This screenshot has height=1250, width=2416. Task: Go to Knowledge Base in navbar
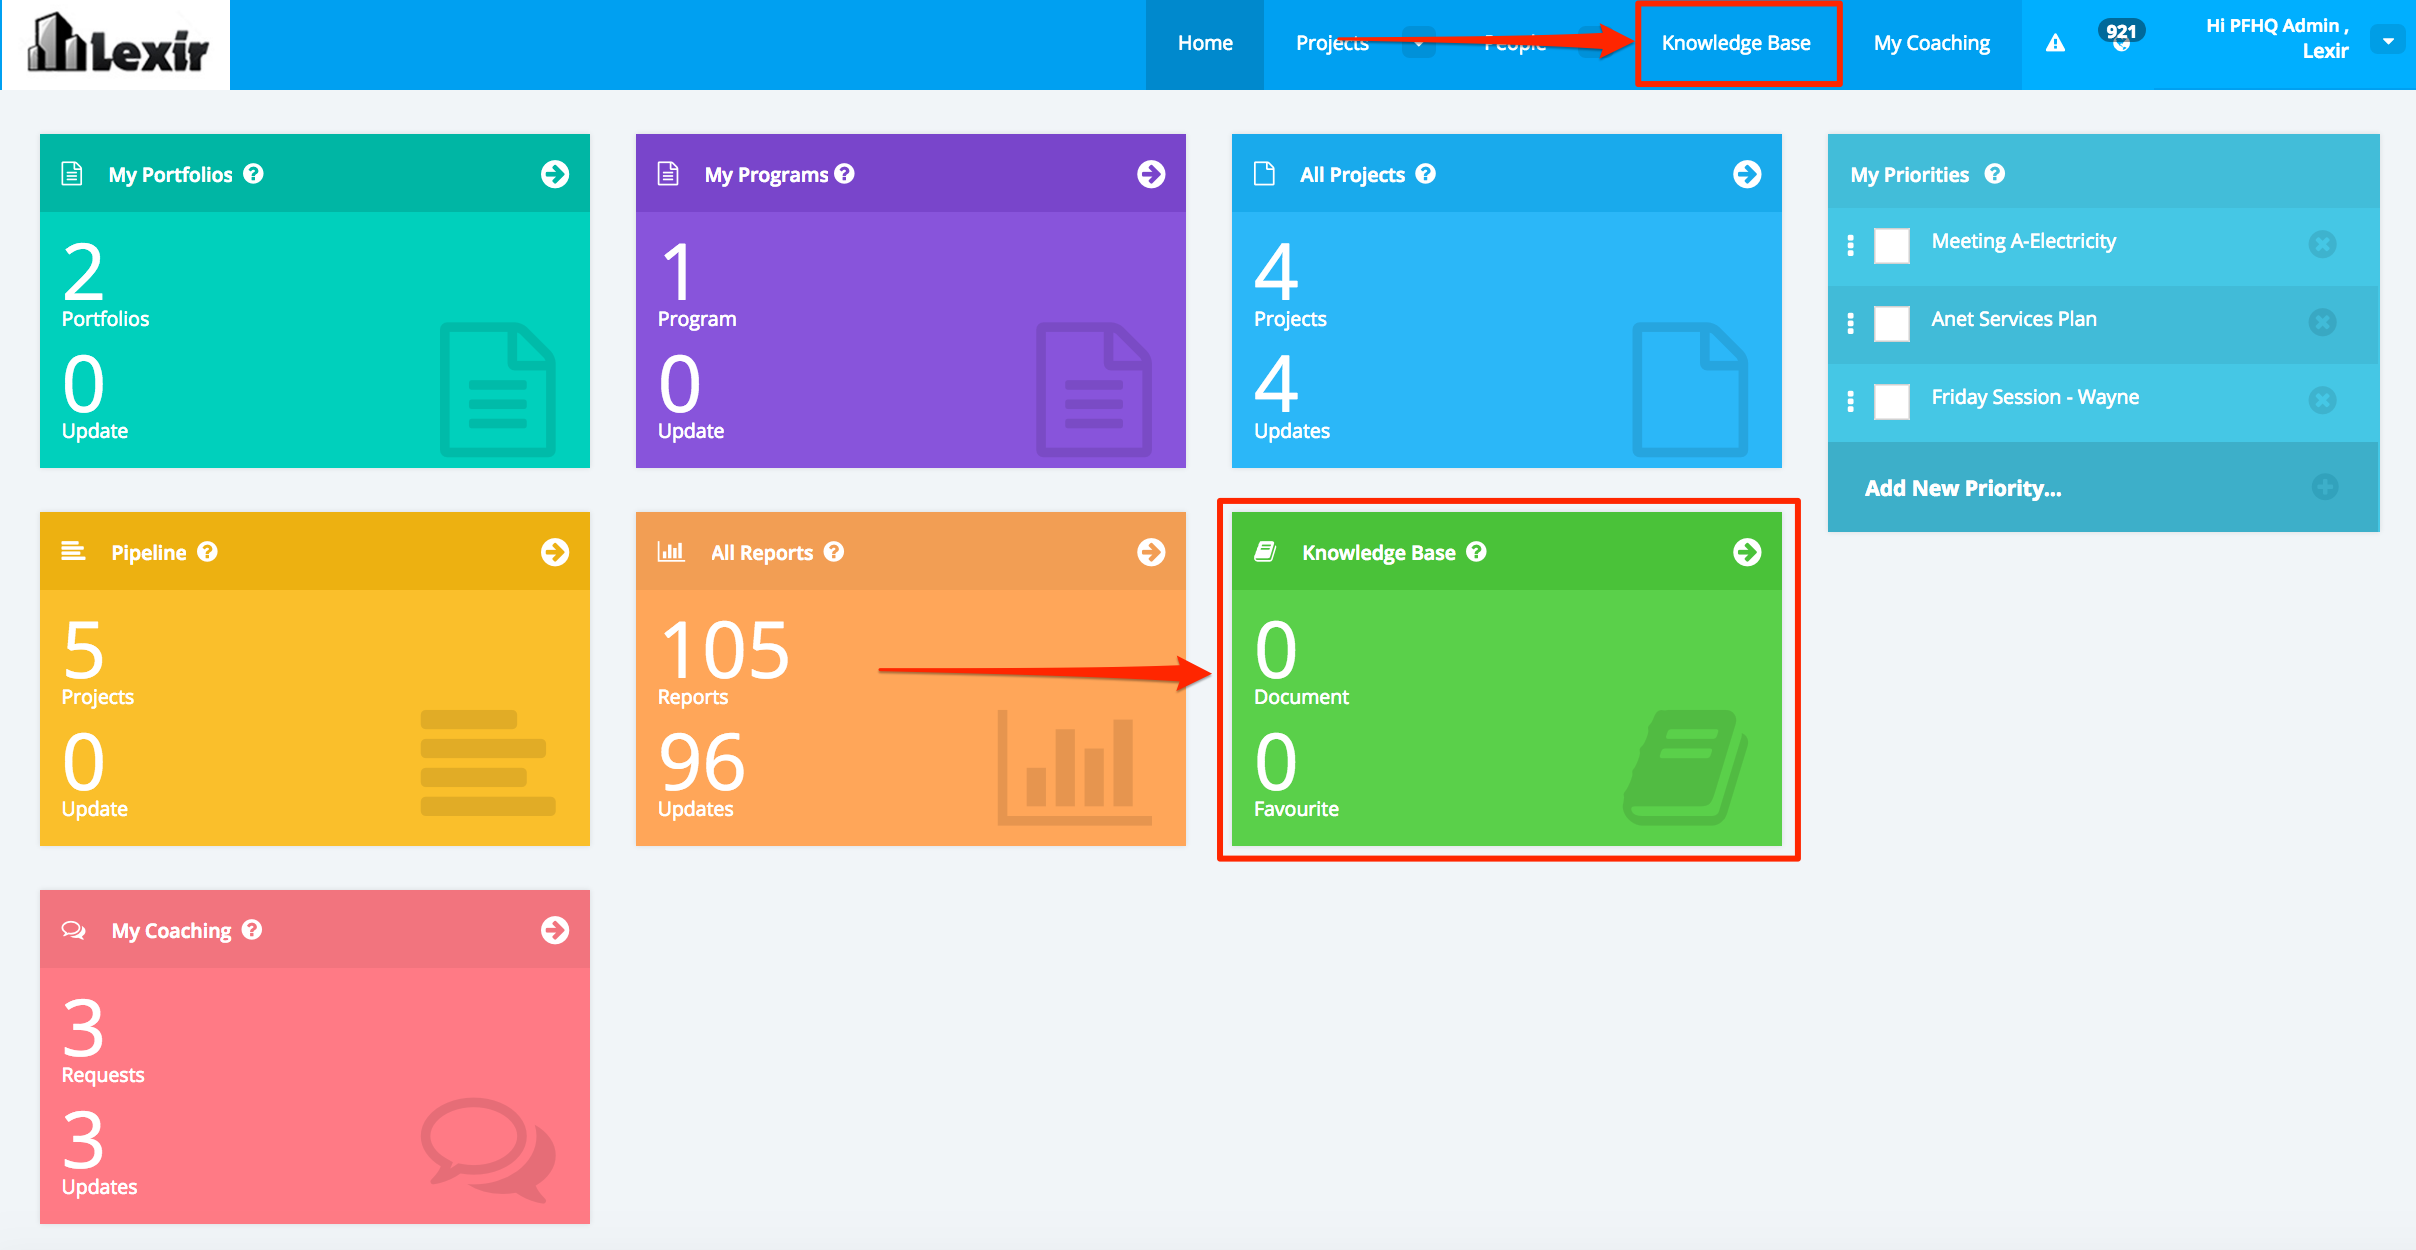point(1736,43)
